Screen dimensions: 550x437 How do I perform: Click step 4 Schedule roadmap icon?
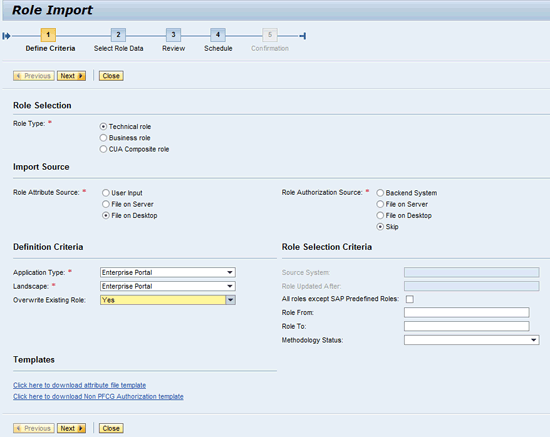(x=218, y=35)
